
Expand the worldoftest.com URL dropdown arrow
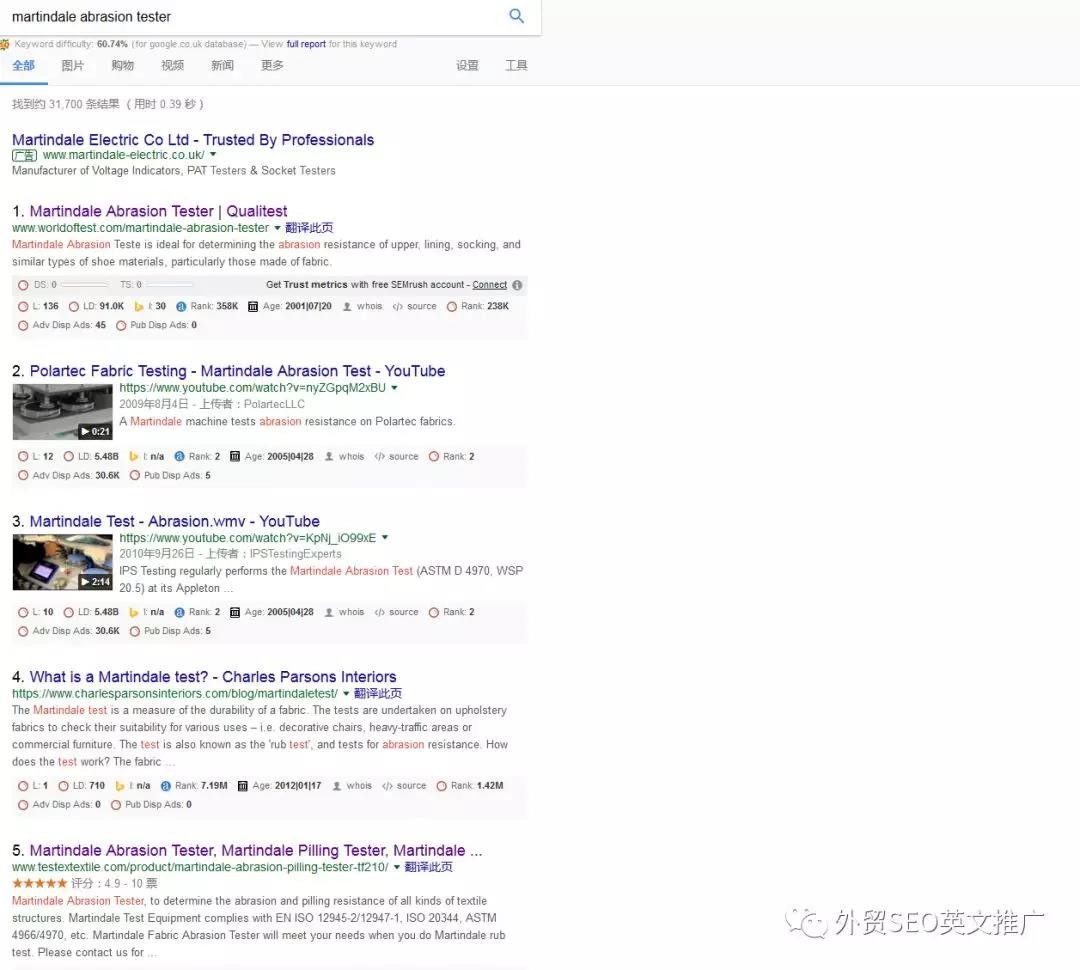coord(278,228)
